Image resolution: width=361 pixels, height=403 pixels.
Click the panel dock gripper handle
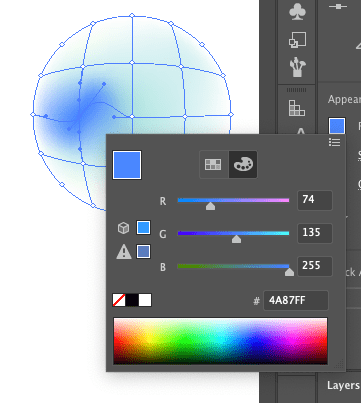[296, 90]
